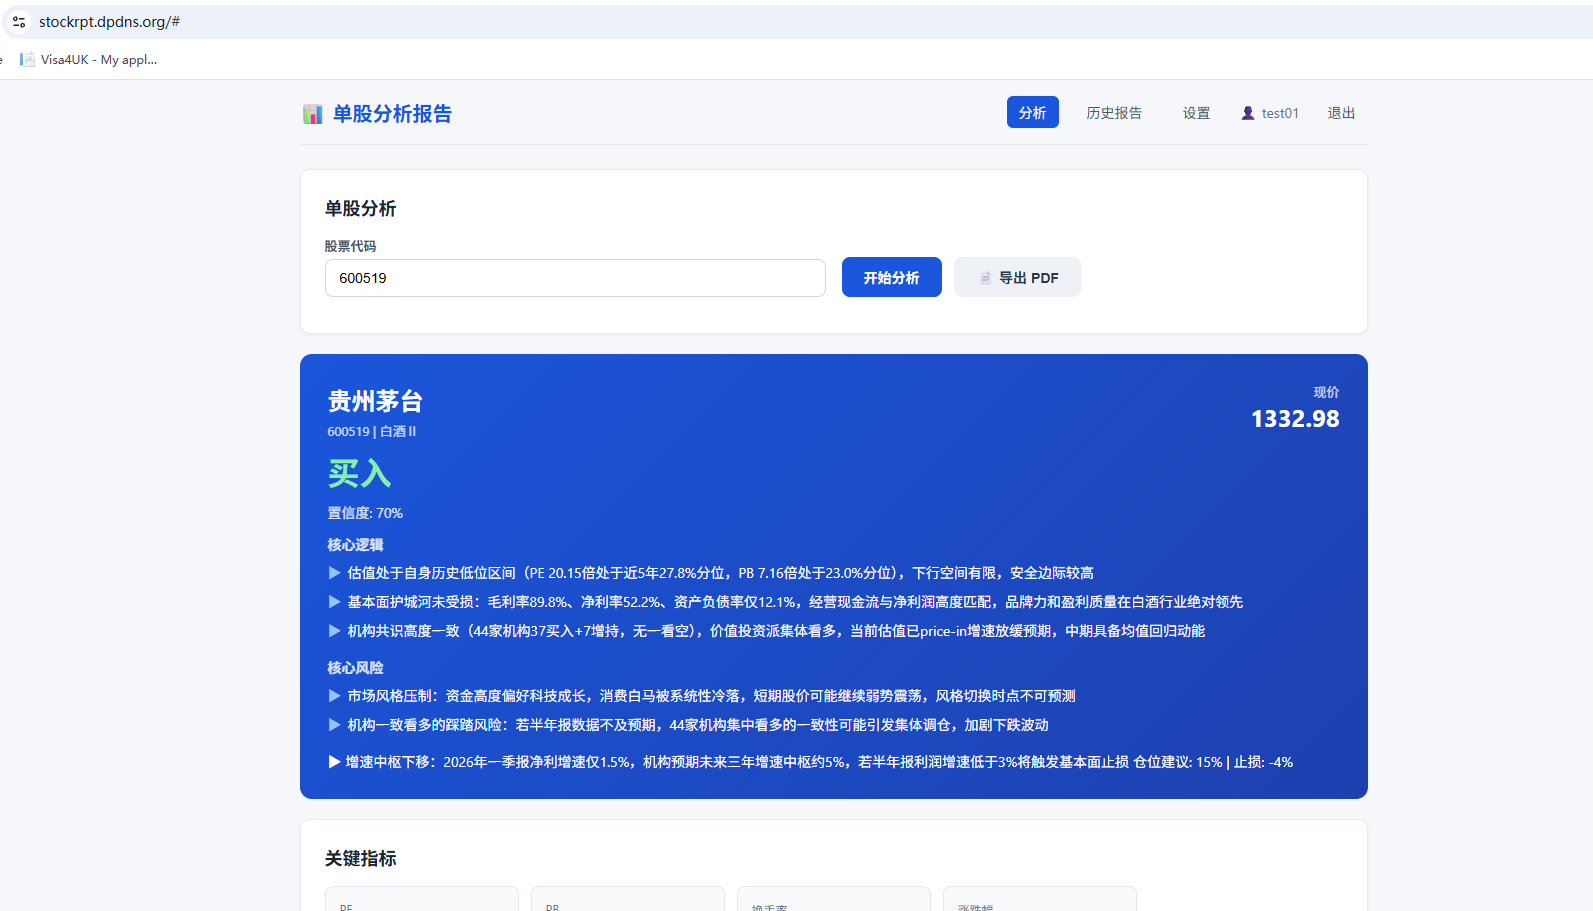Click the line starting 机构共识高度一致

[x=767, y=631]
